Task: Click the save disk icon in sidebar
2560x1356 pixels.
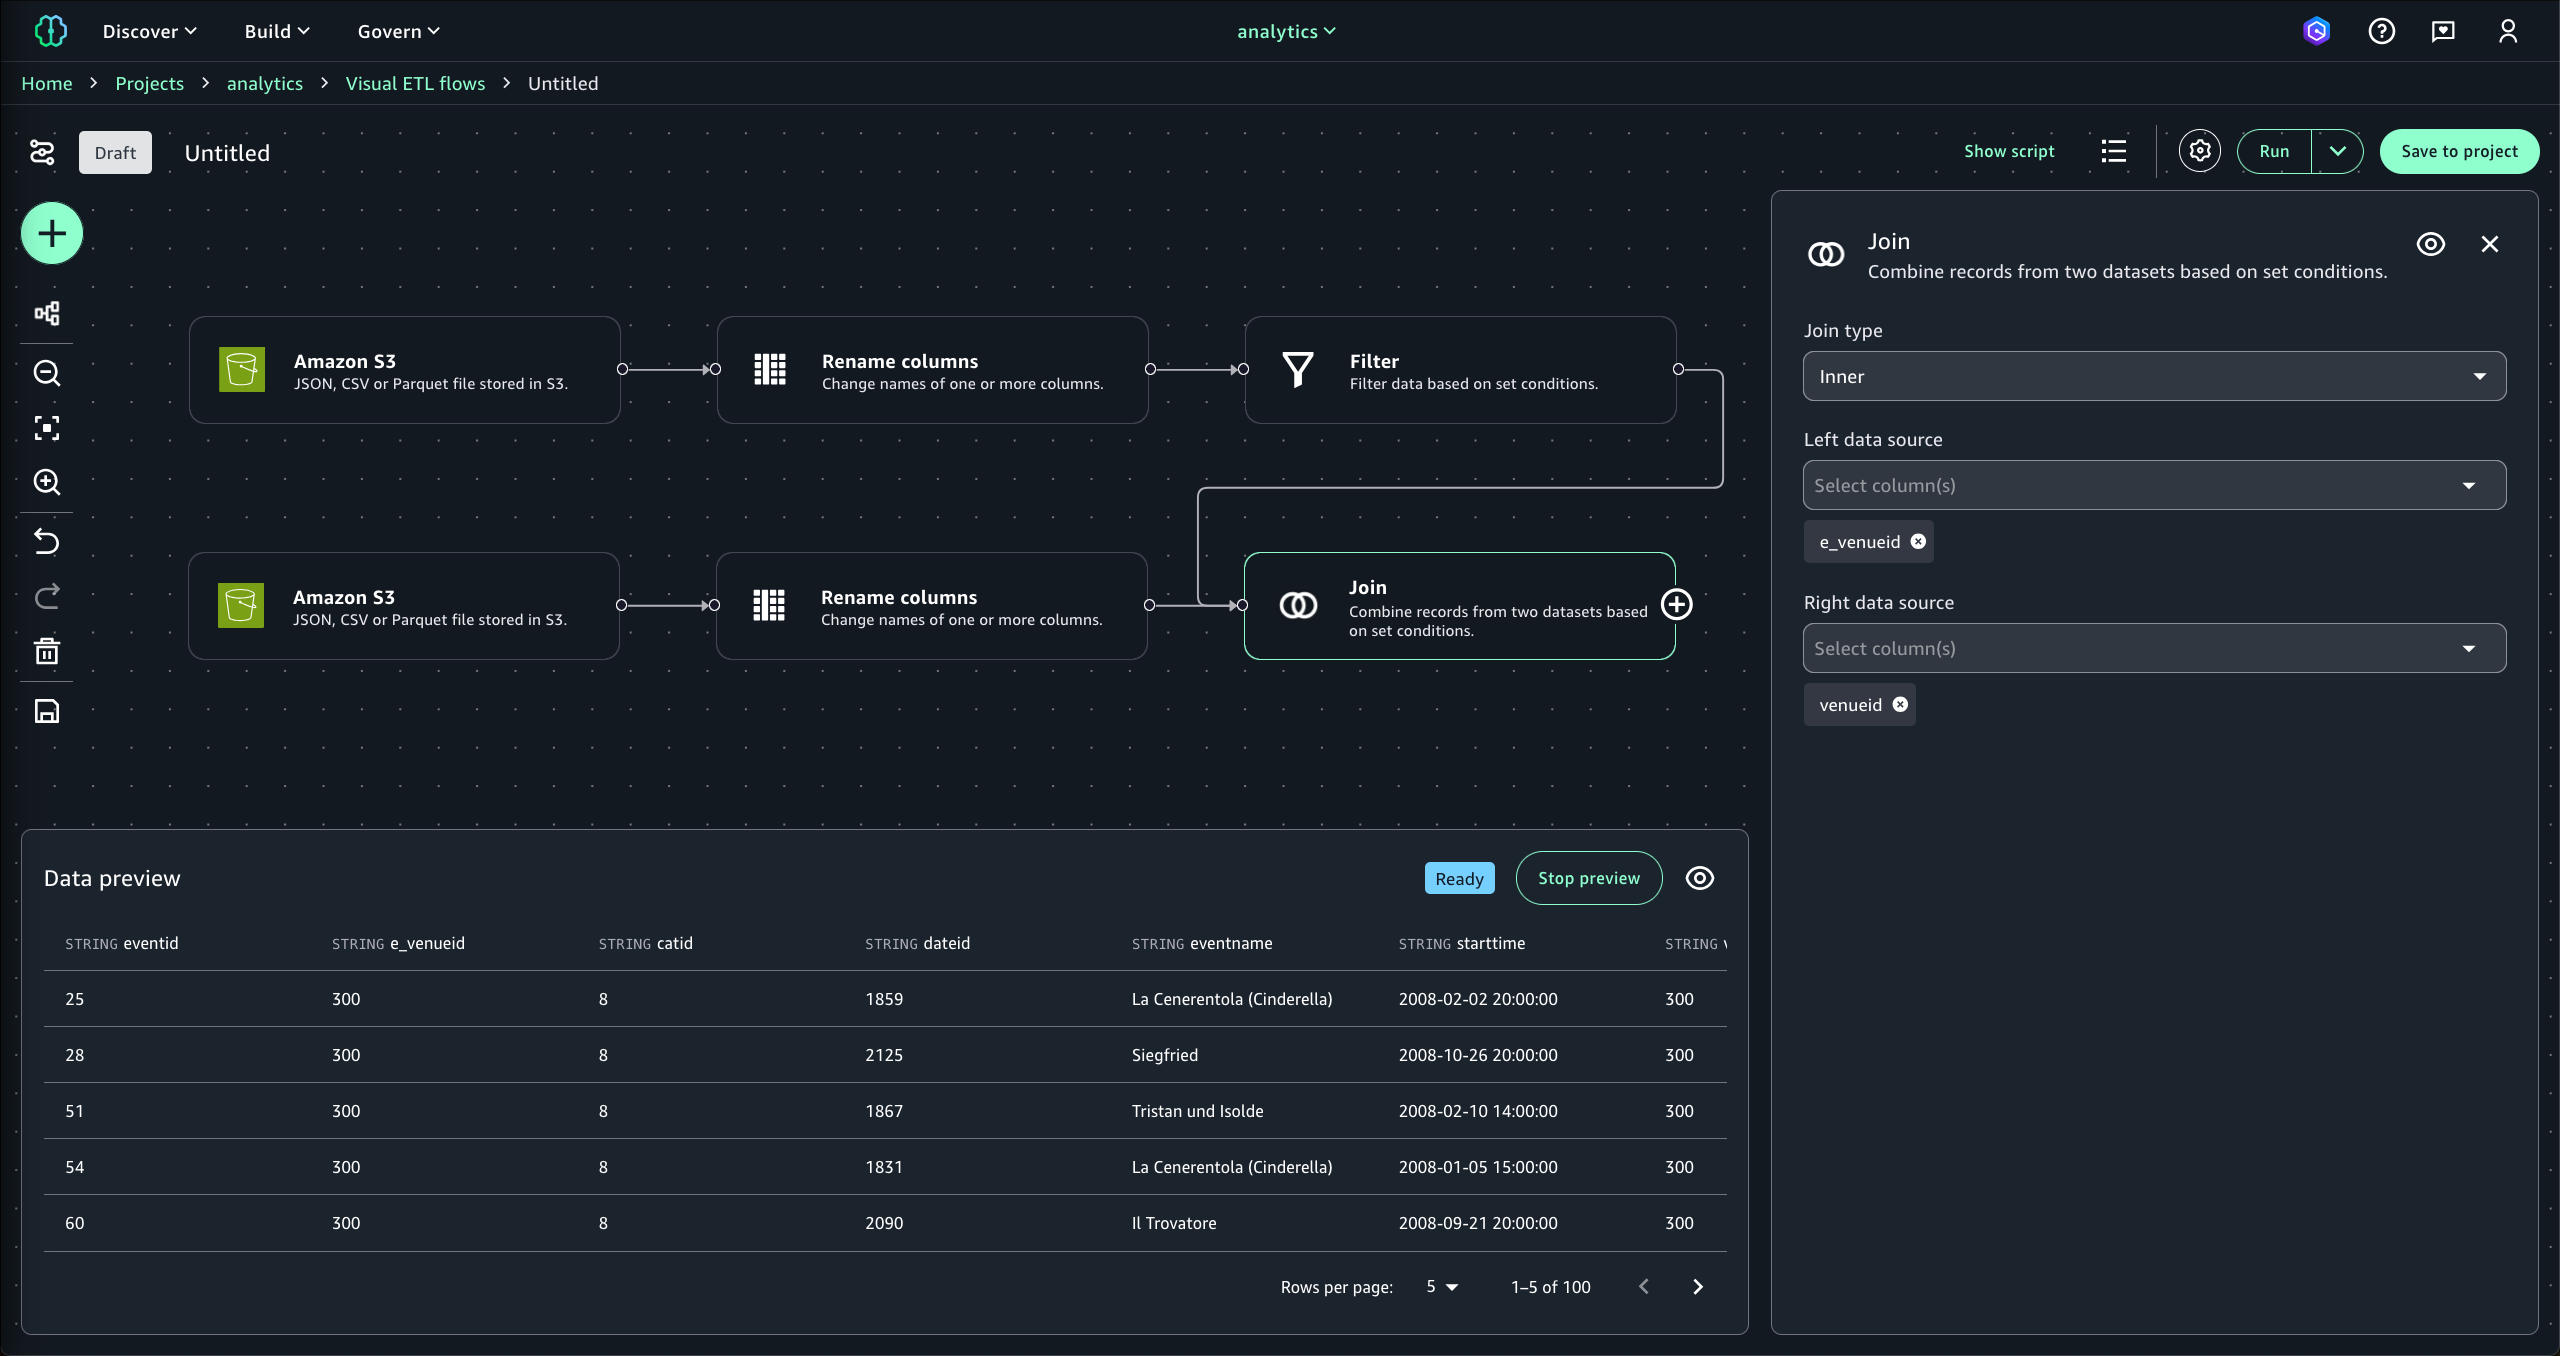Action: pyautogui.click(x=47, y=711)
